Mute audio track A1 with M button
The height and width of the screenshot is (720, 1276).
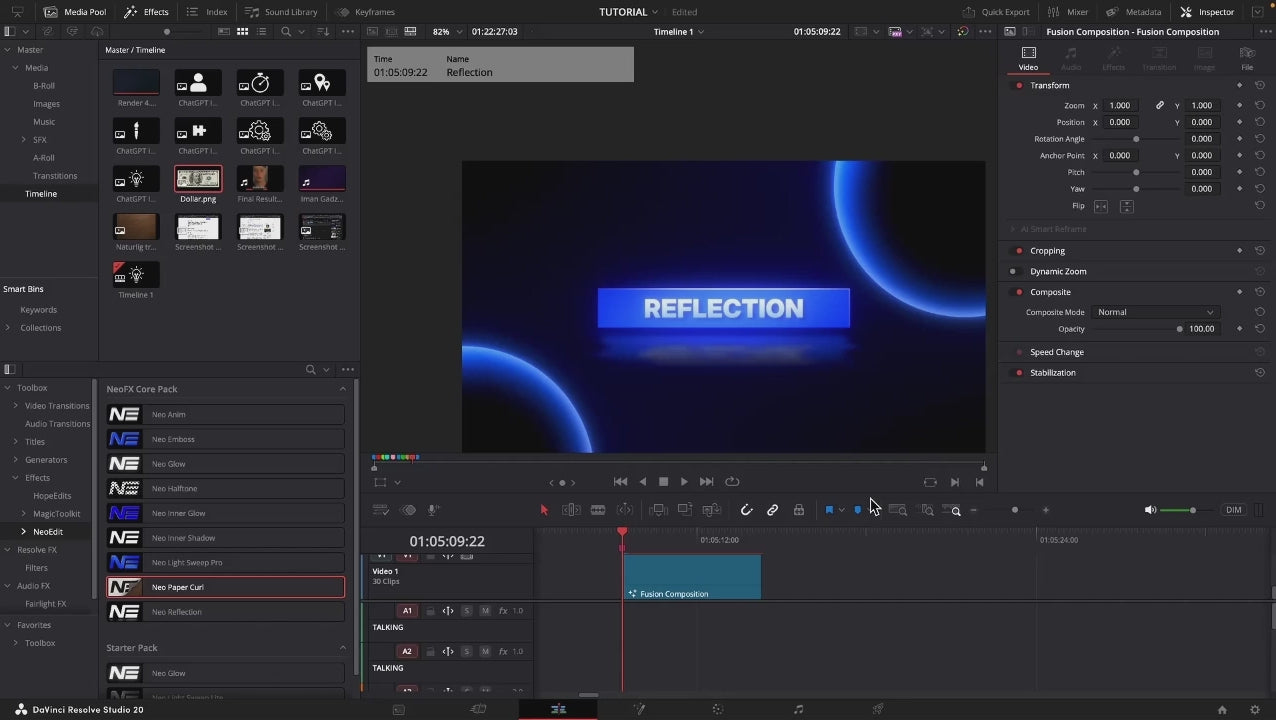pos(485,611)
